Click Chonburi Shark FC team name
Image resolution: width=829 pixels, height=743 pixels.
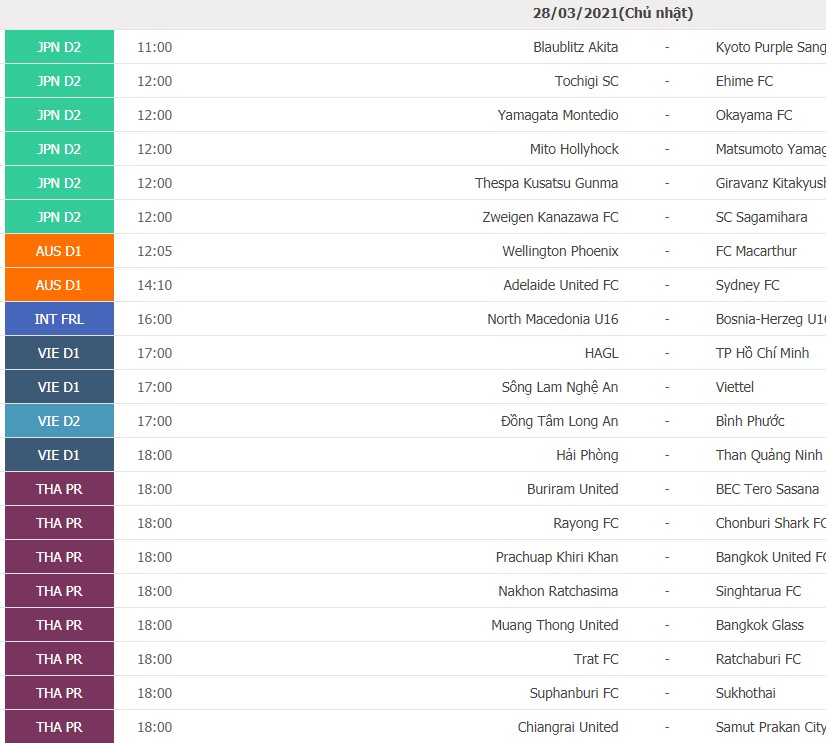770,523
